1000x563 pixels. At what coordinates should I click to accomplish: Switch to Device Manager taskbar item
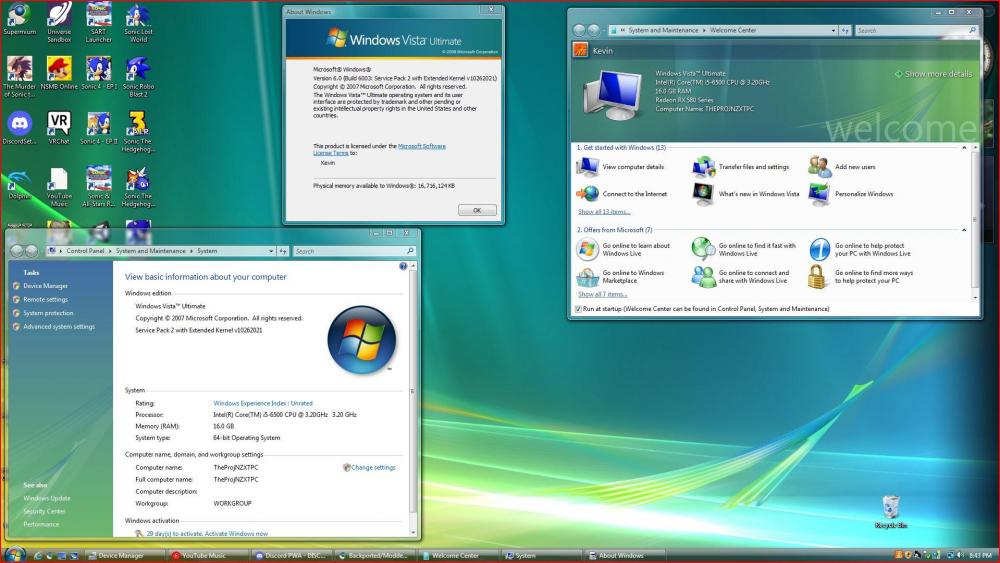click(120, 556)
